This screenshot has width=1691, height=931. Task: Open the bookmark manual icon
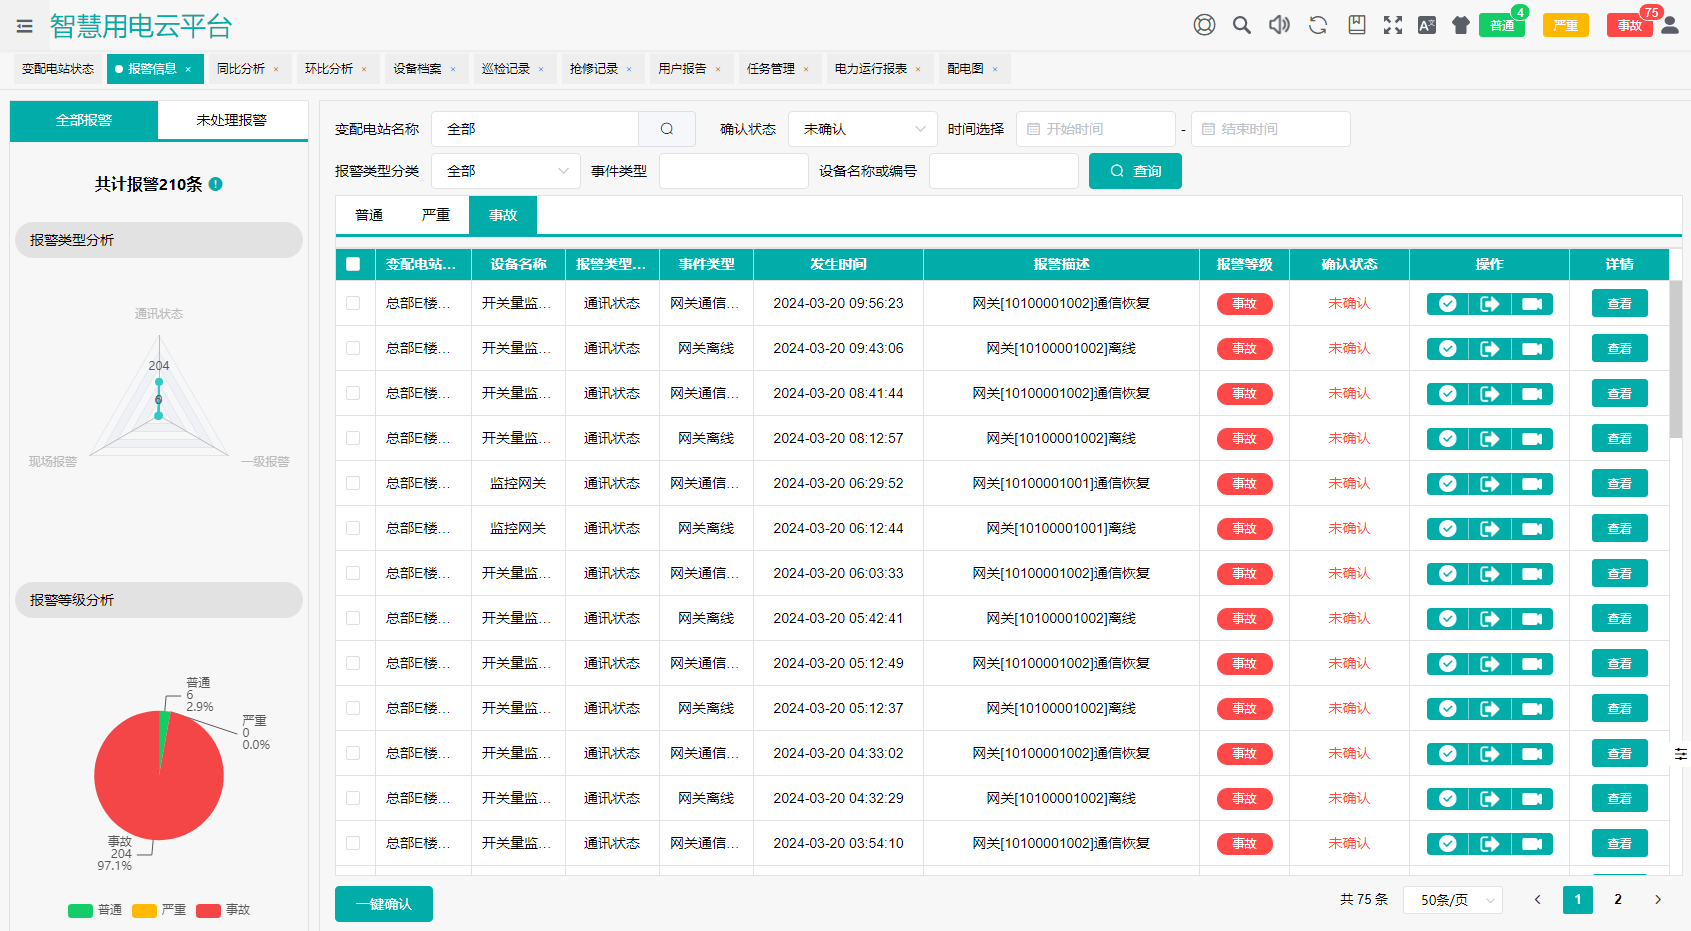(x=1357, y=25)
